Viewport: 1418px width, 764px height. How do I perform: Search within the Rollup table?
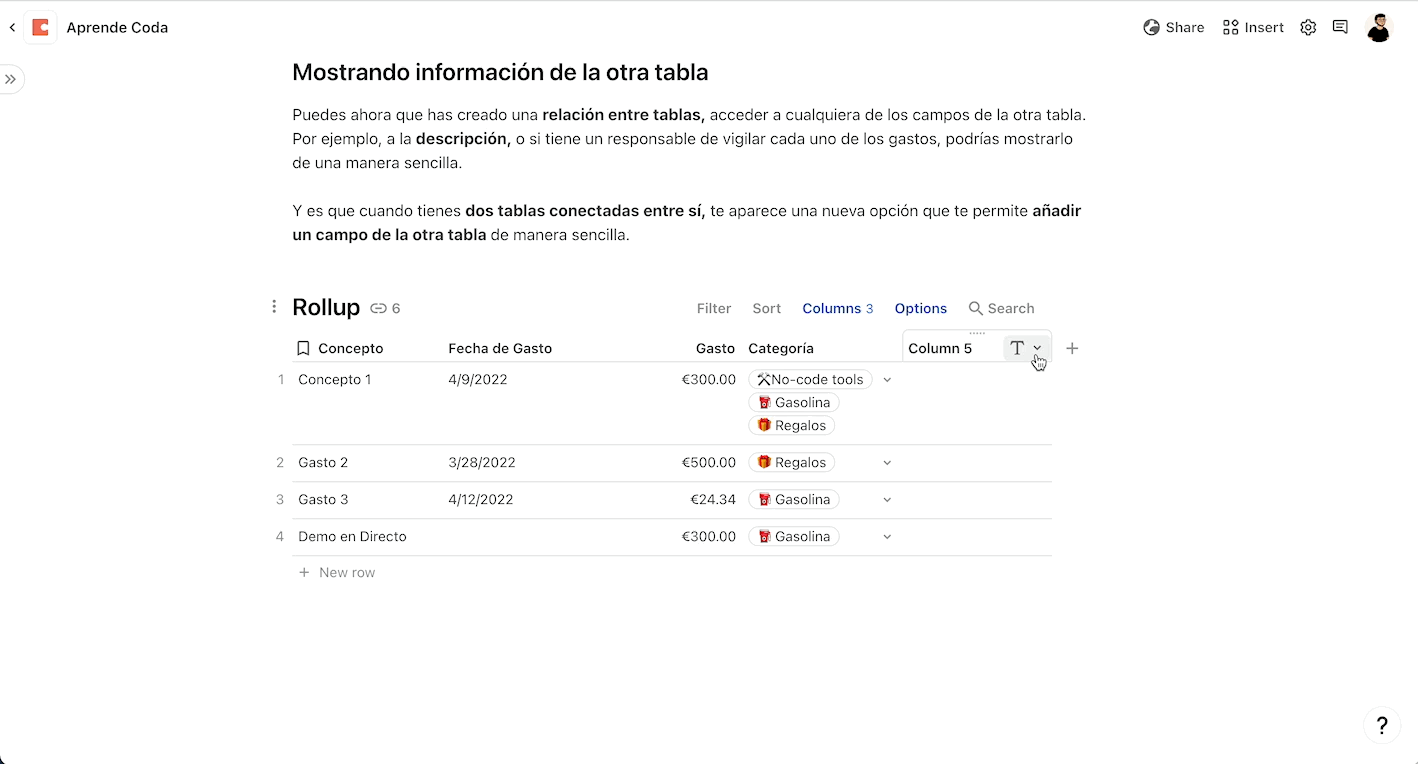click(x=1001, y=308)
